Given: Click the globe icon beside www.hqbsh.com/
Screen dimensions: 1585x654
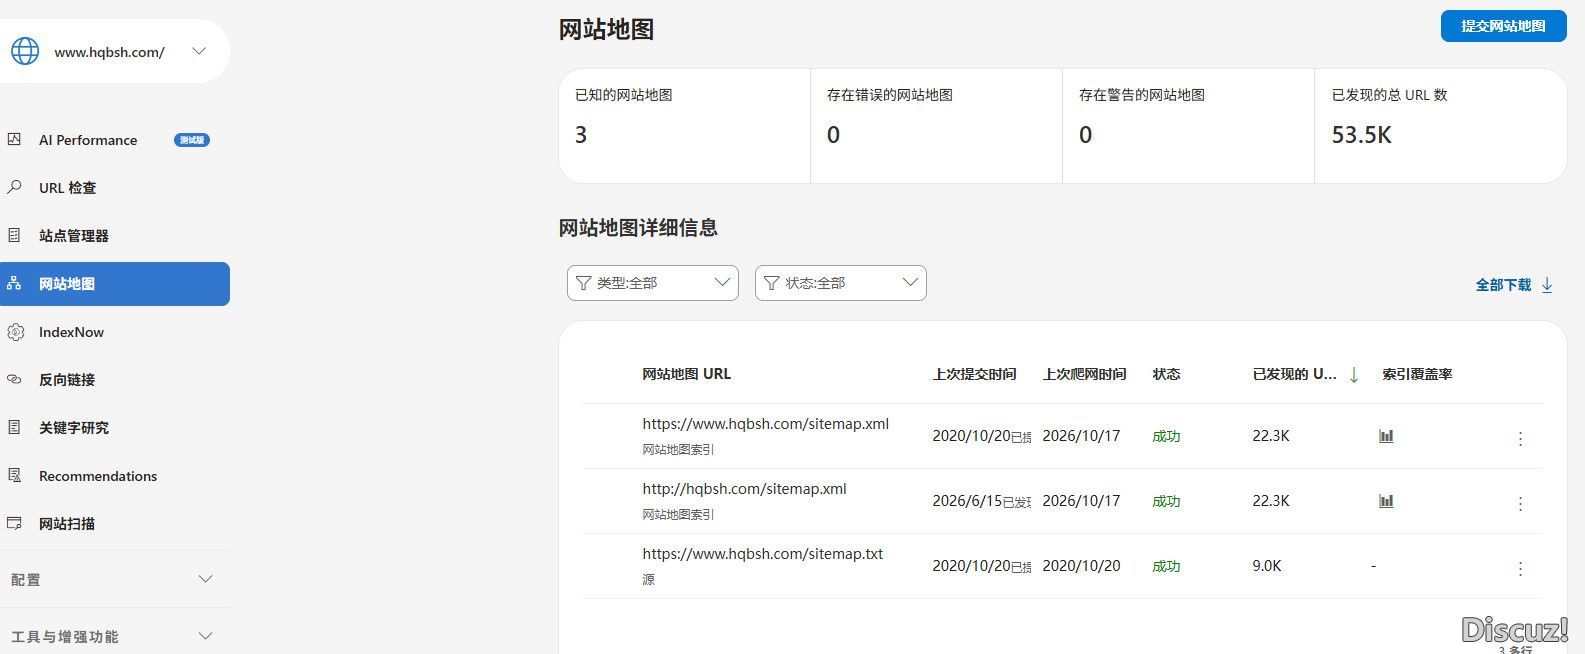Looking at the screenshot, I should coord(25,51).
